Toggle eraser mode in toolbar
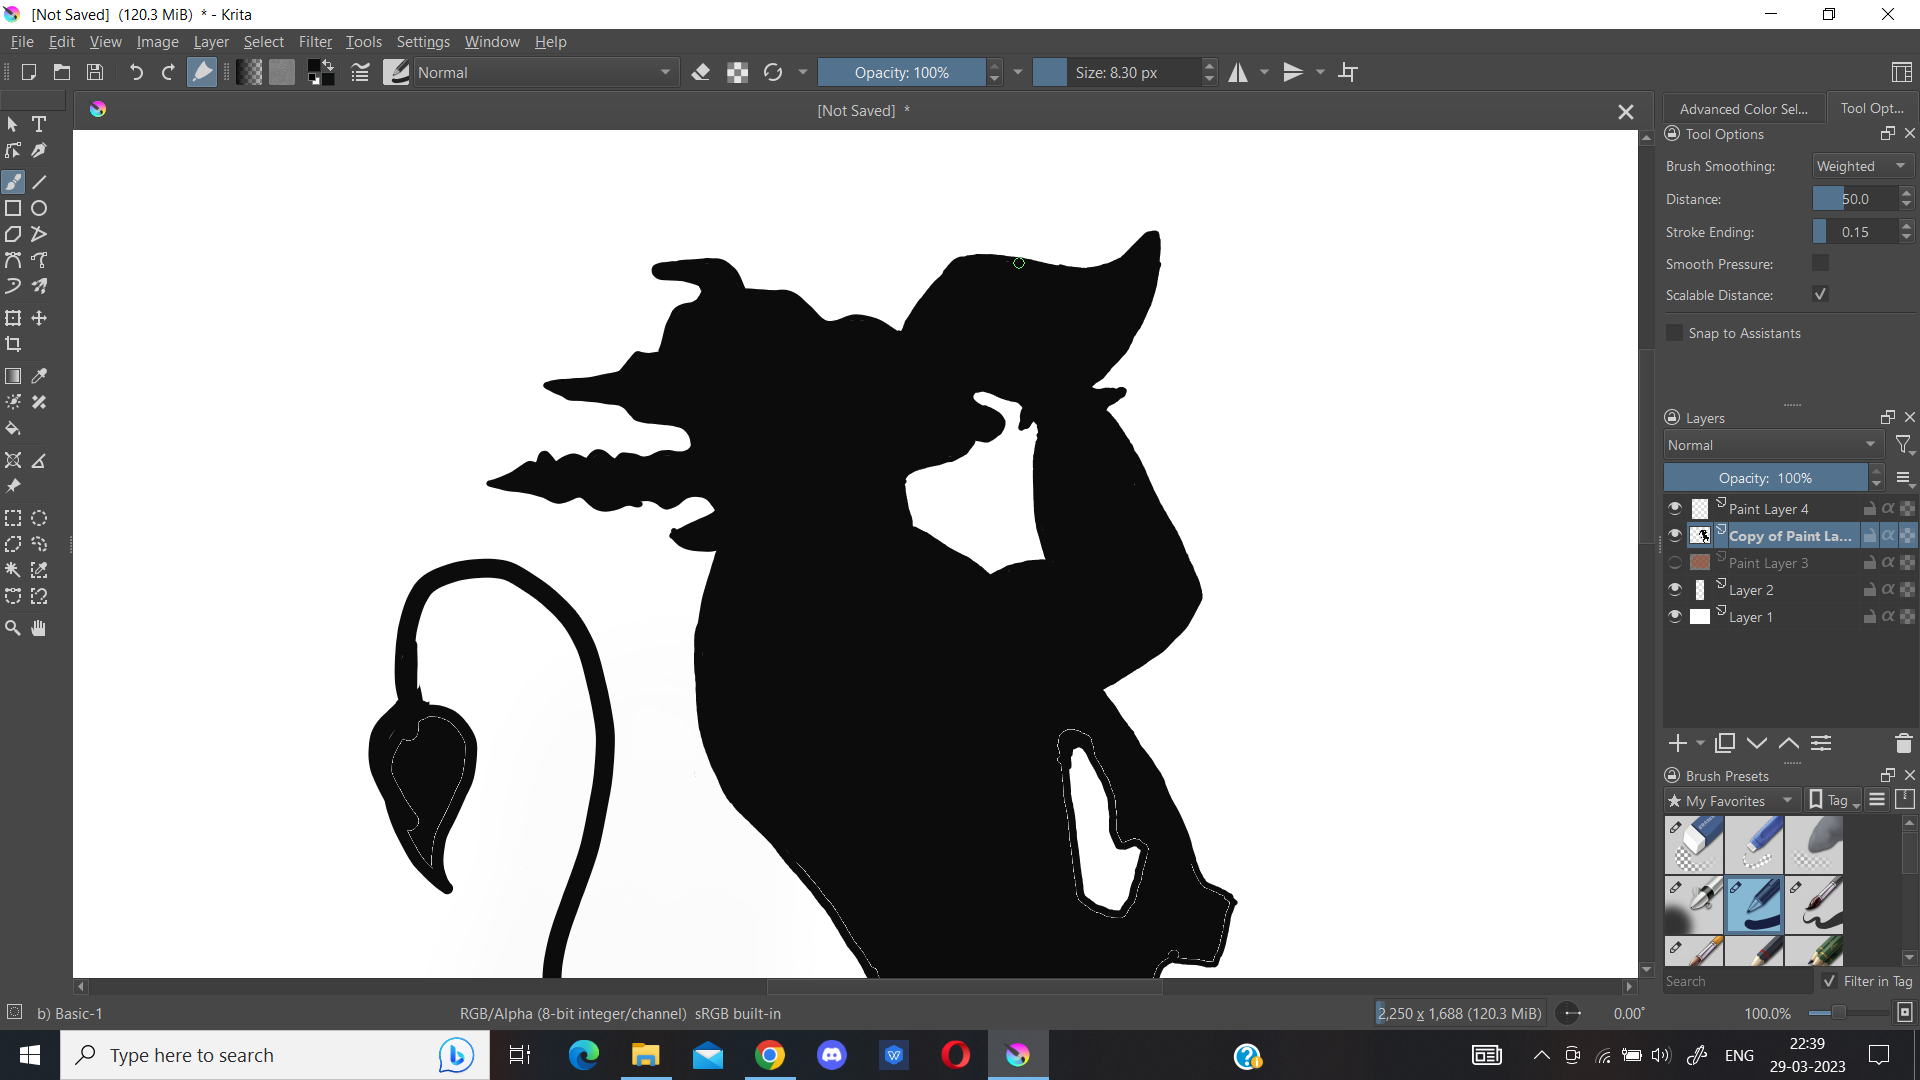The height and width of the screenshot is (1080, 1920). (x=701, y=72)
